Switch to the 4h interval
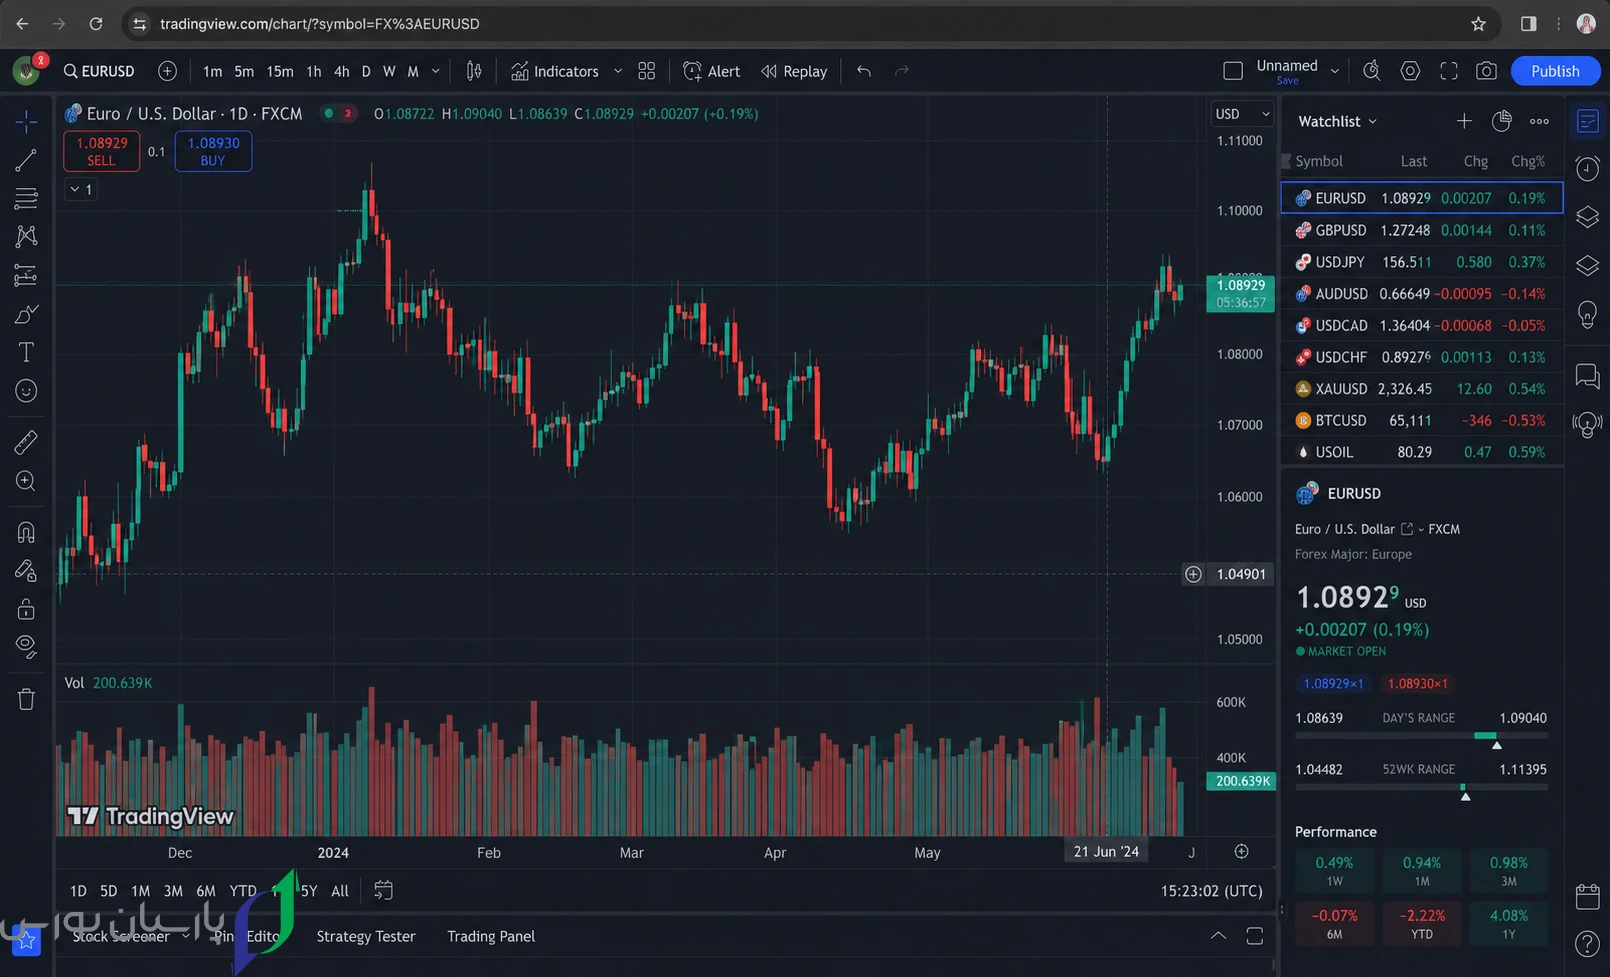The height and width of the screenshot is (977, 1610). coord(341,71)
